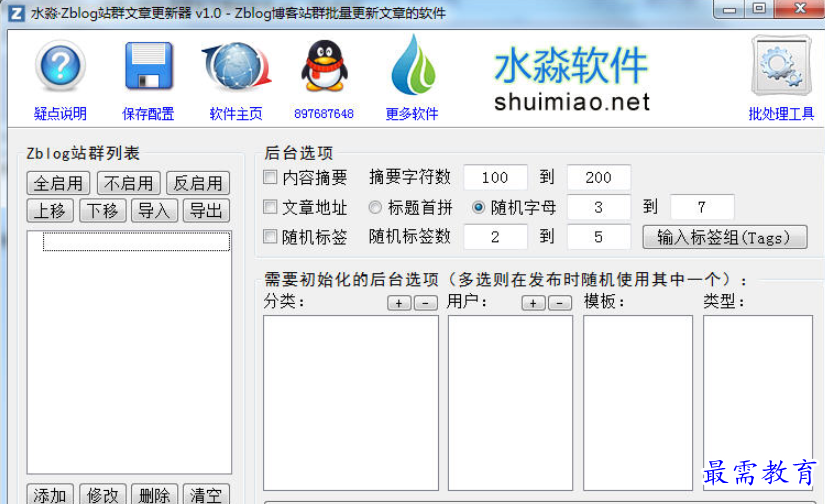Focus the 随机标签数 minimum field showing 2
825x504 pixels.
pos(495,237)
